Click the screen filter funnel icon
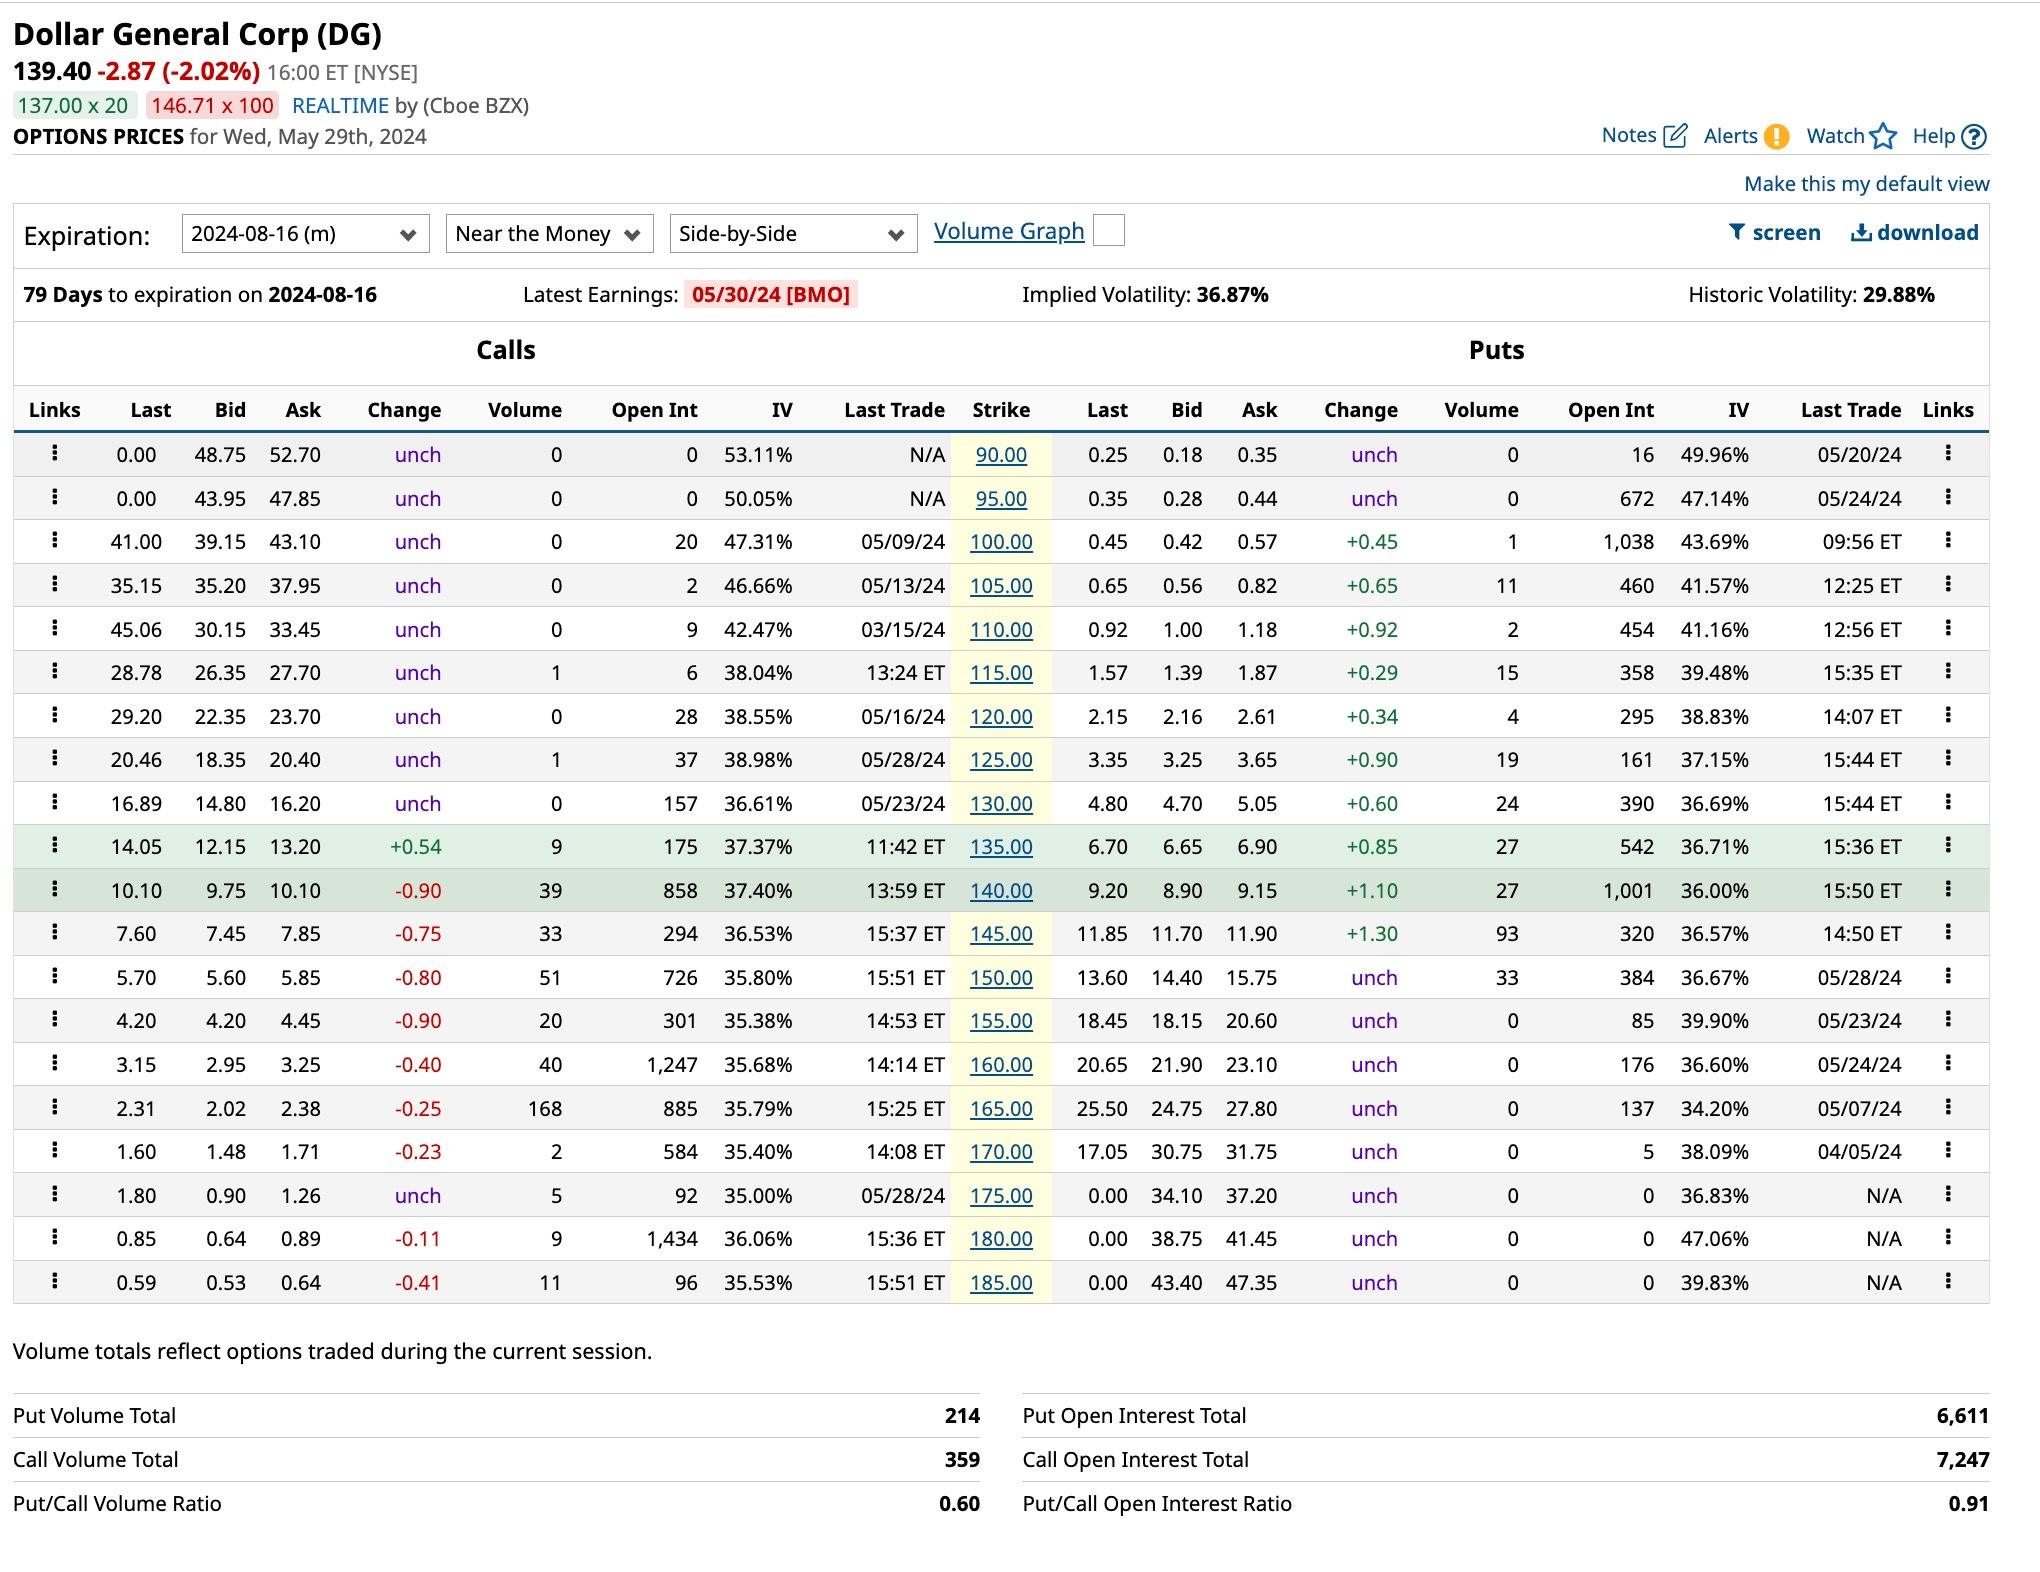 [x=1737, y=232]
